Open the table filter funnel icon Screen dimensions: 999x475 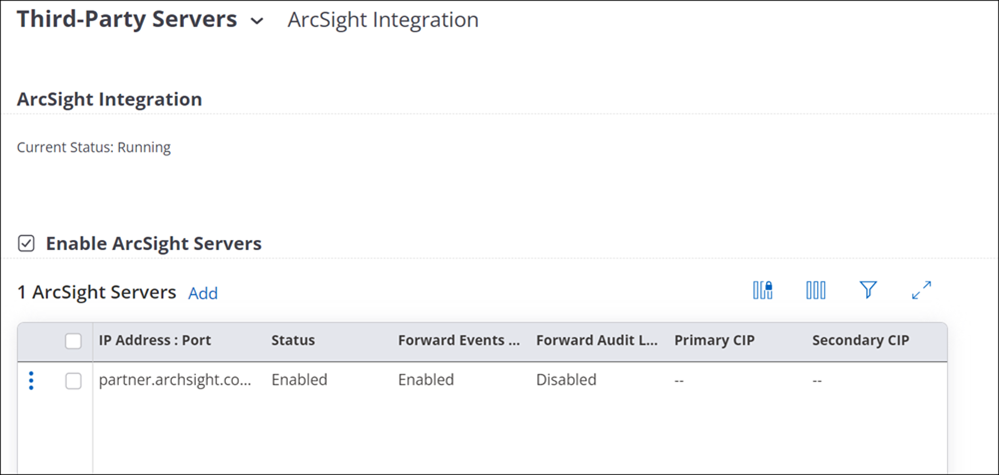(x=868, y=290)
